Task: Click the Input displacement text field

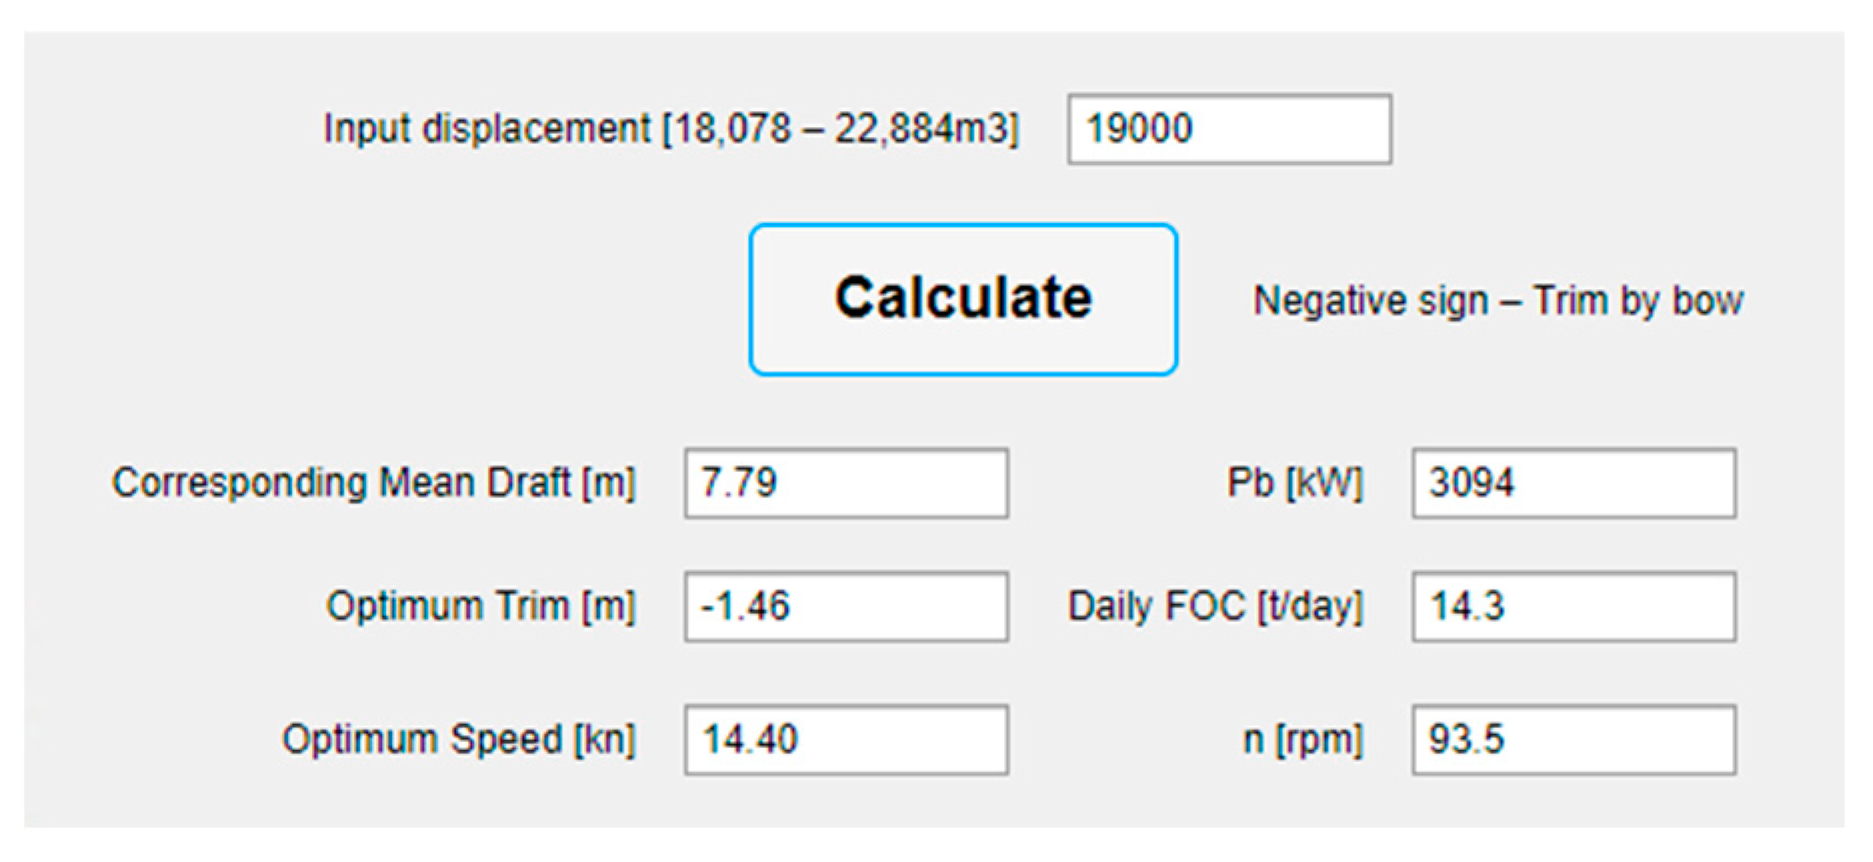Action: pyautogui.click(x=1228, y=129)
